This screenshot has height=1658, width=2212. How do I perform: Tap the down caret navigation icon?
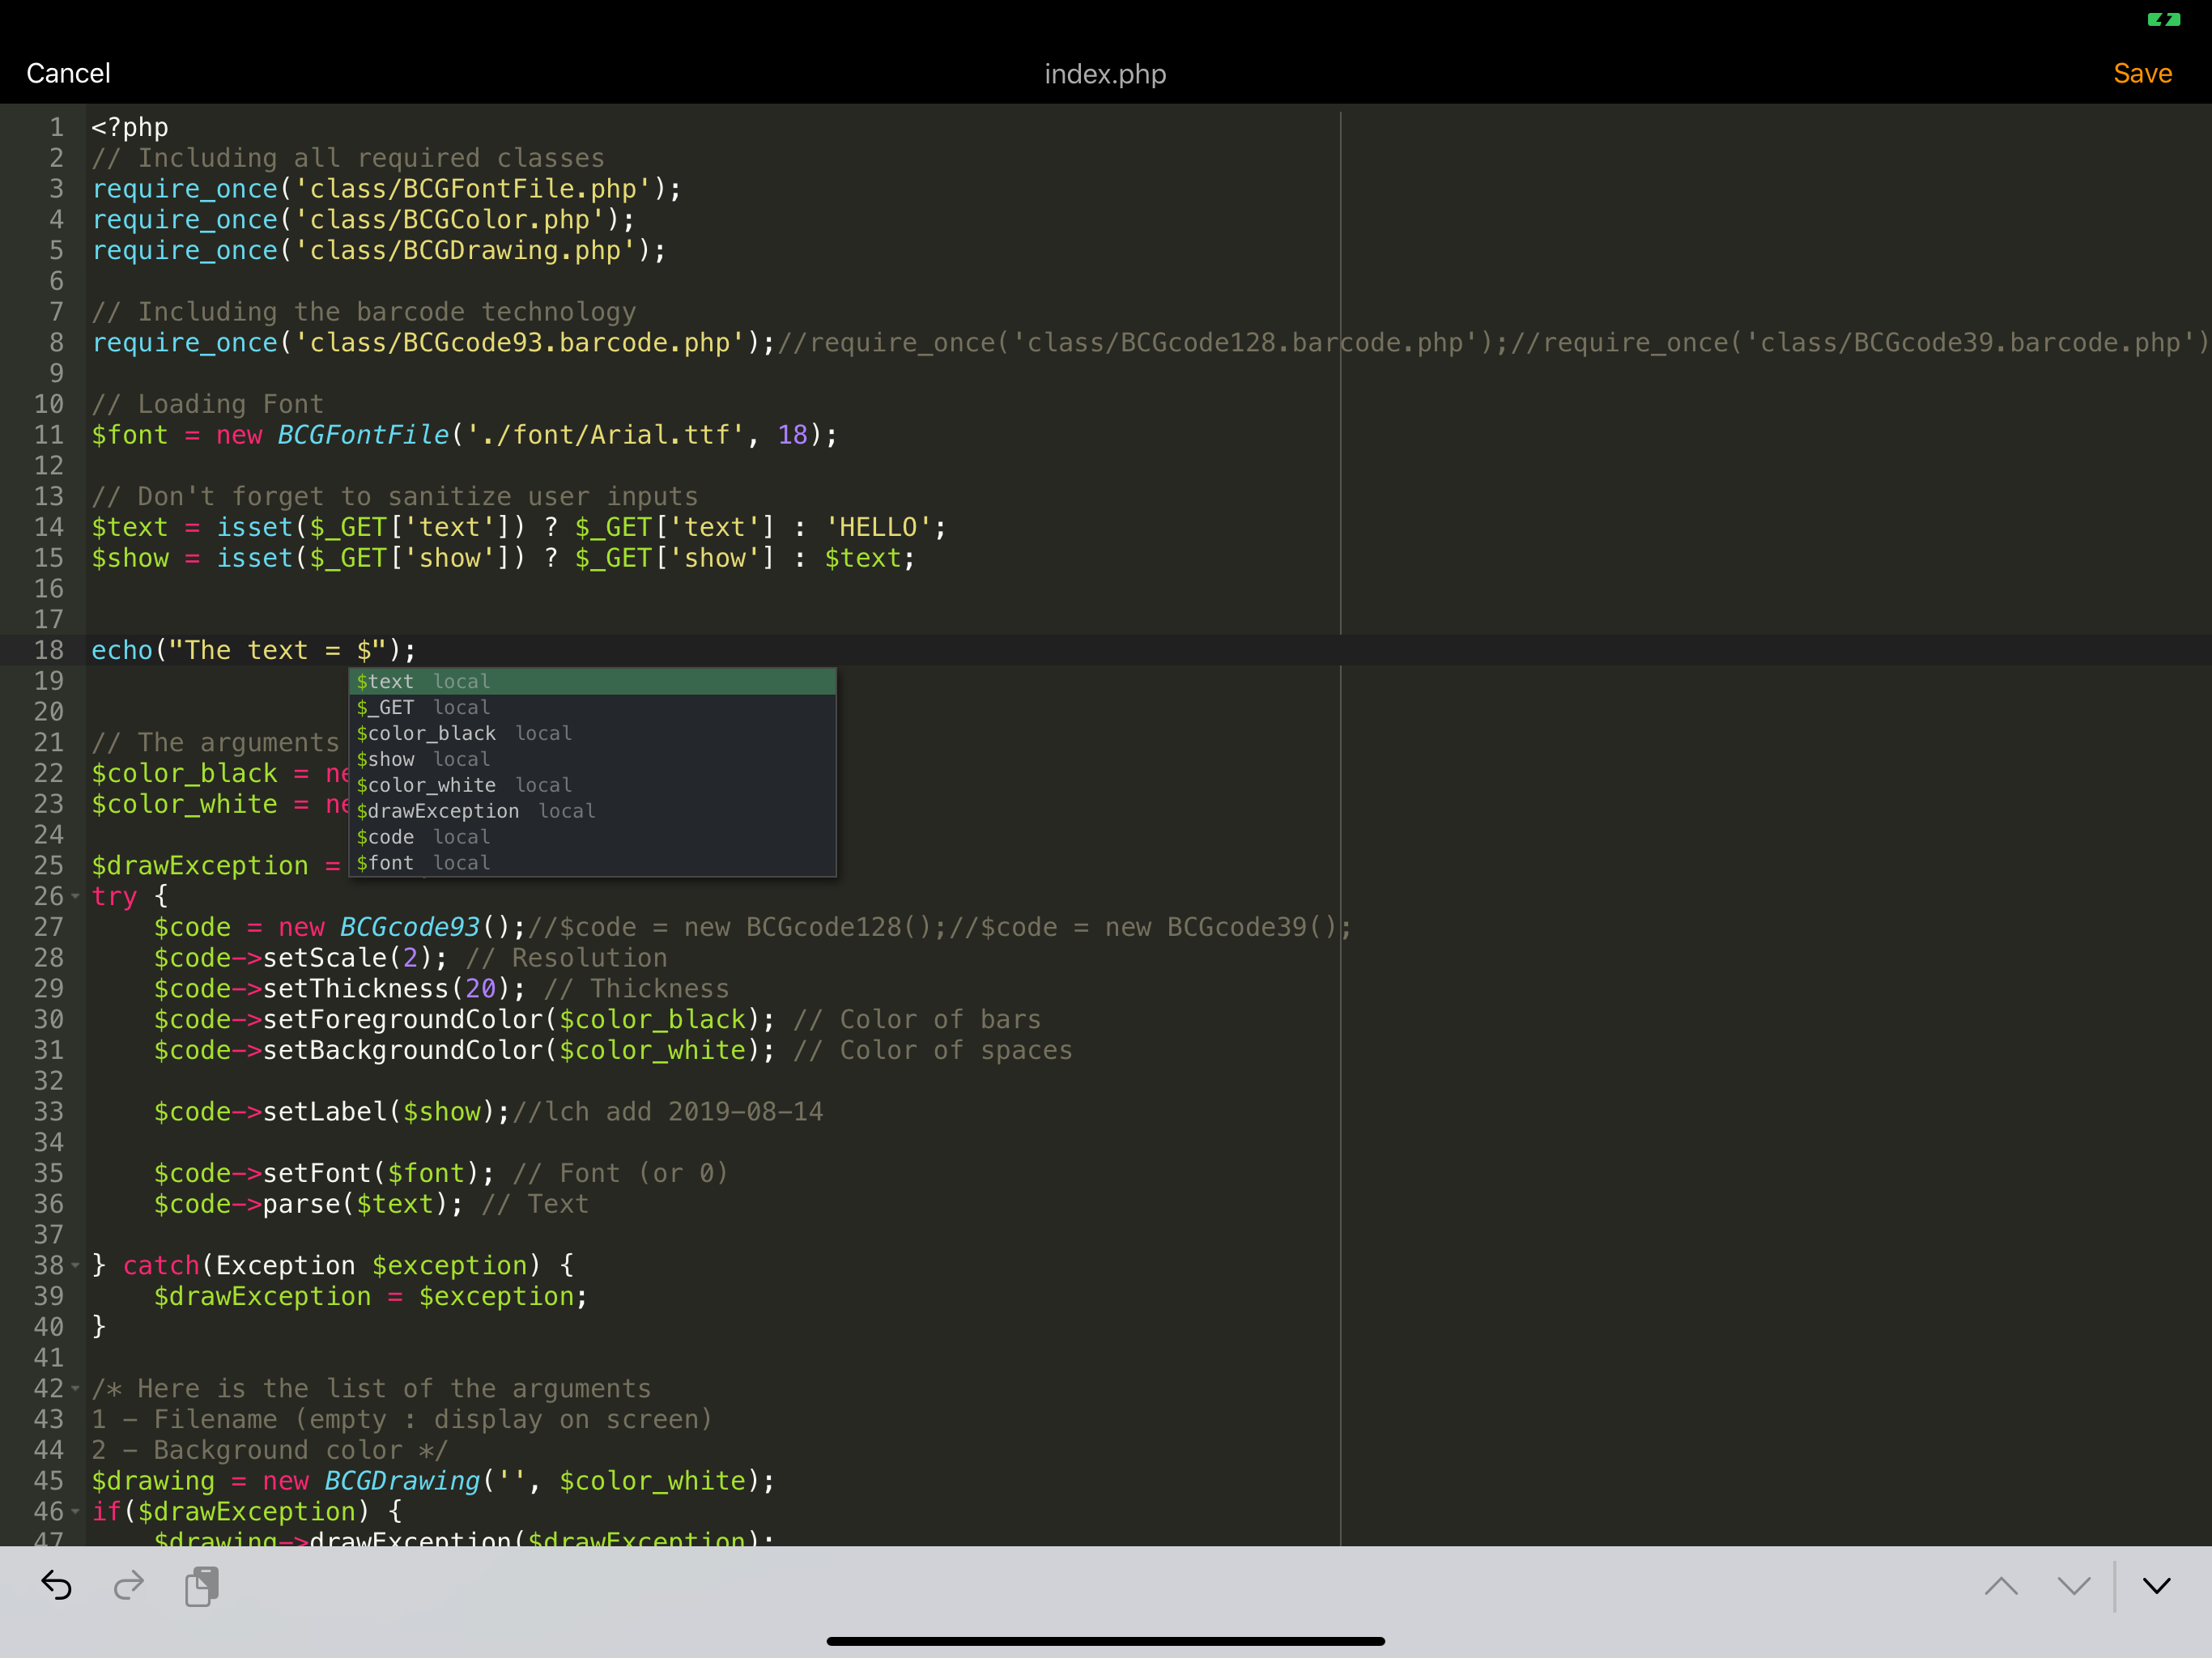[x=2073, y=1586]
